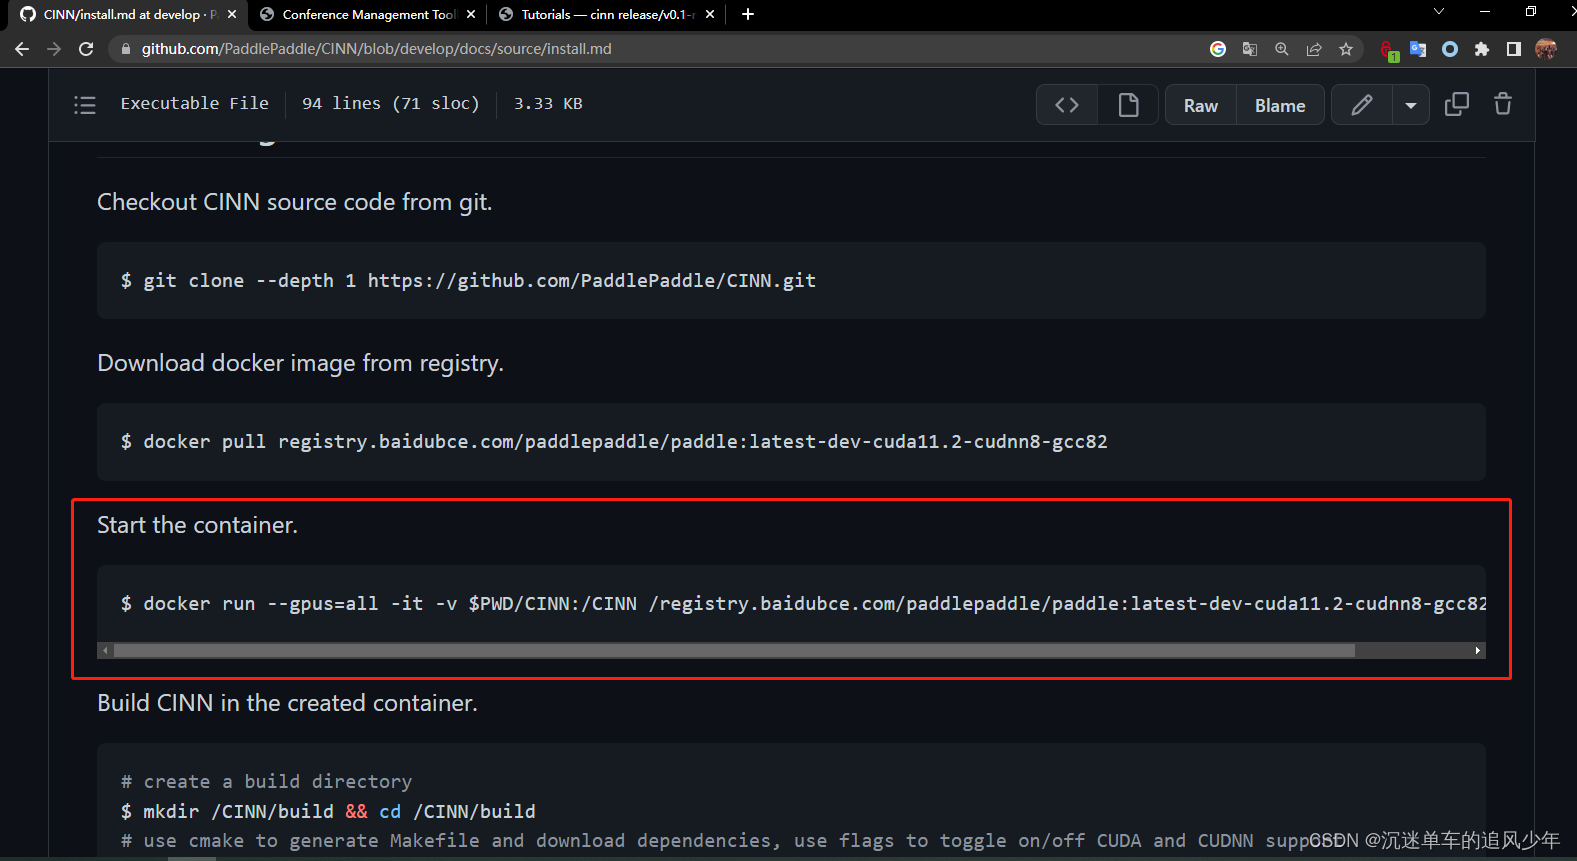Delete this file with the trash icon
The height and width of the screenshot is (861, 1577).
point(1503,104)
